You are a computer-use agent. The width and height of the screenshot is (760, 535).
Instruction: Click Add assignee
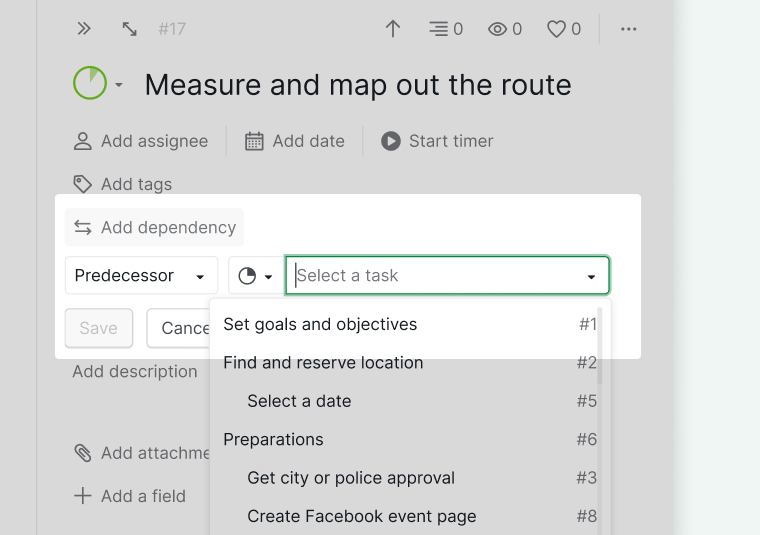pyautogui.click(x=141, y=141)
